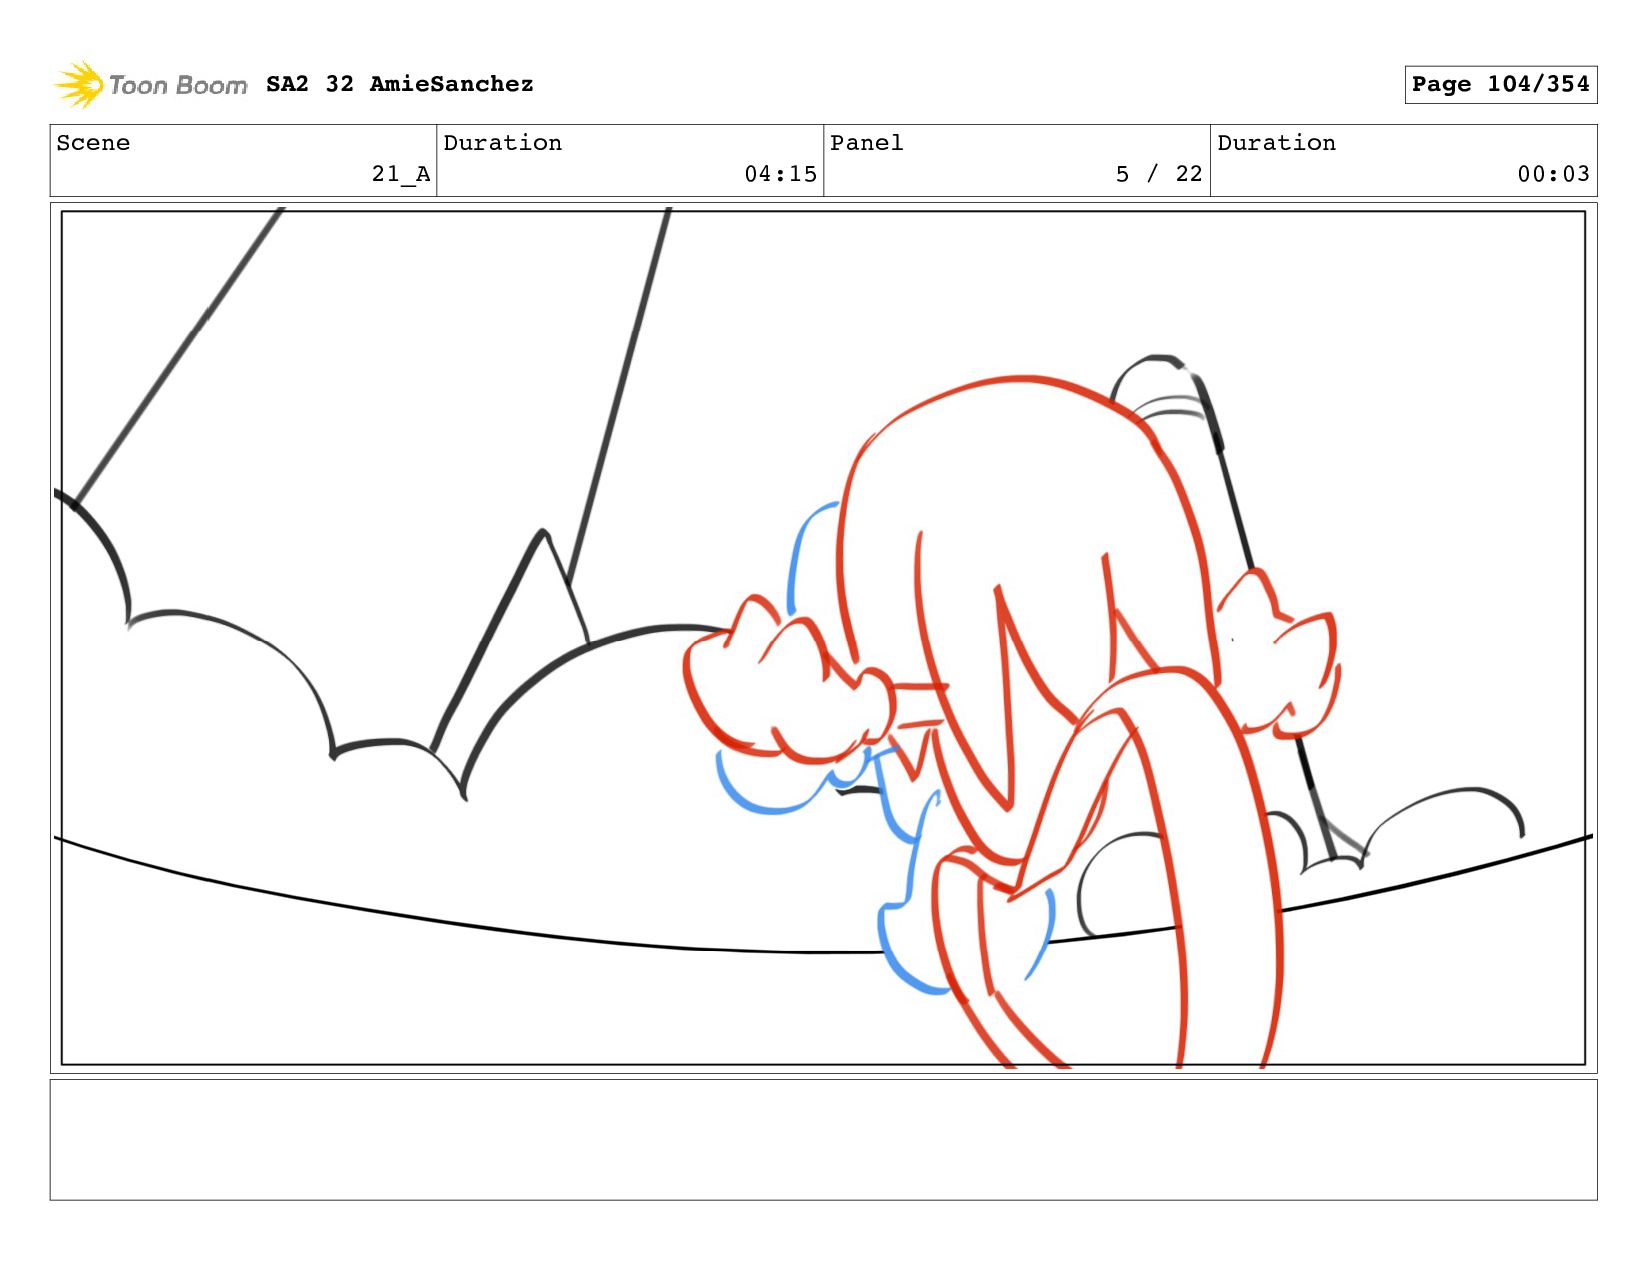1650x1275 pixels.
Task: Click the empty notes box below the panel
Action: [823, 1139]
